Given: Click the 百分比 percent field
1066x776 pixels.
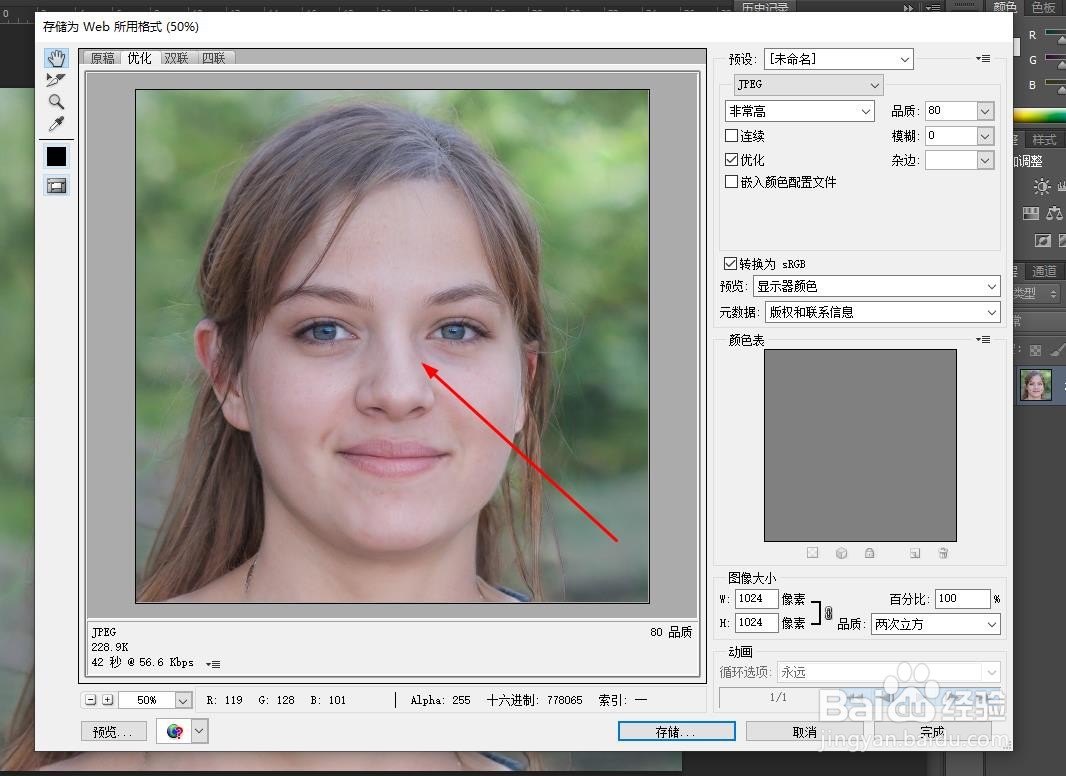Looking at the screenshot, I should point(962,598).
